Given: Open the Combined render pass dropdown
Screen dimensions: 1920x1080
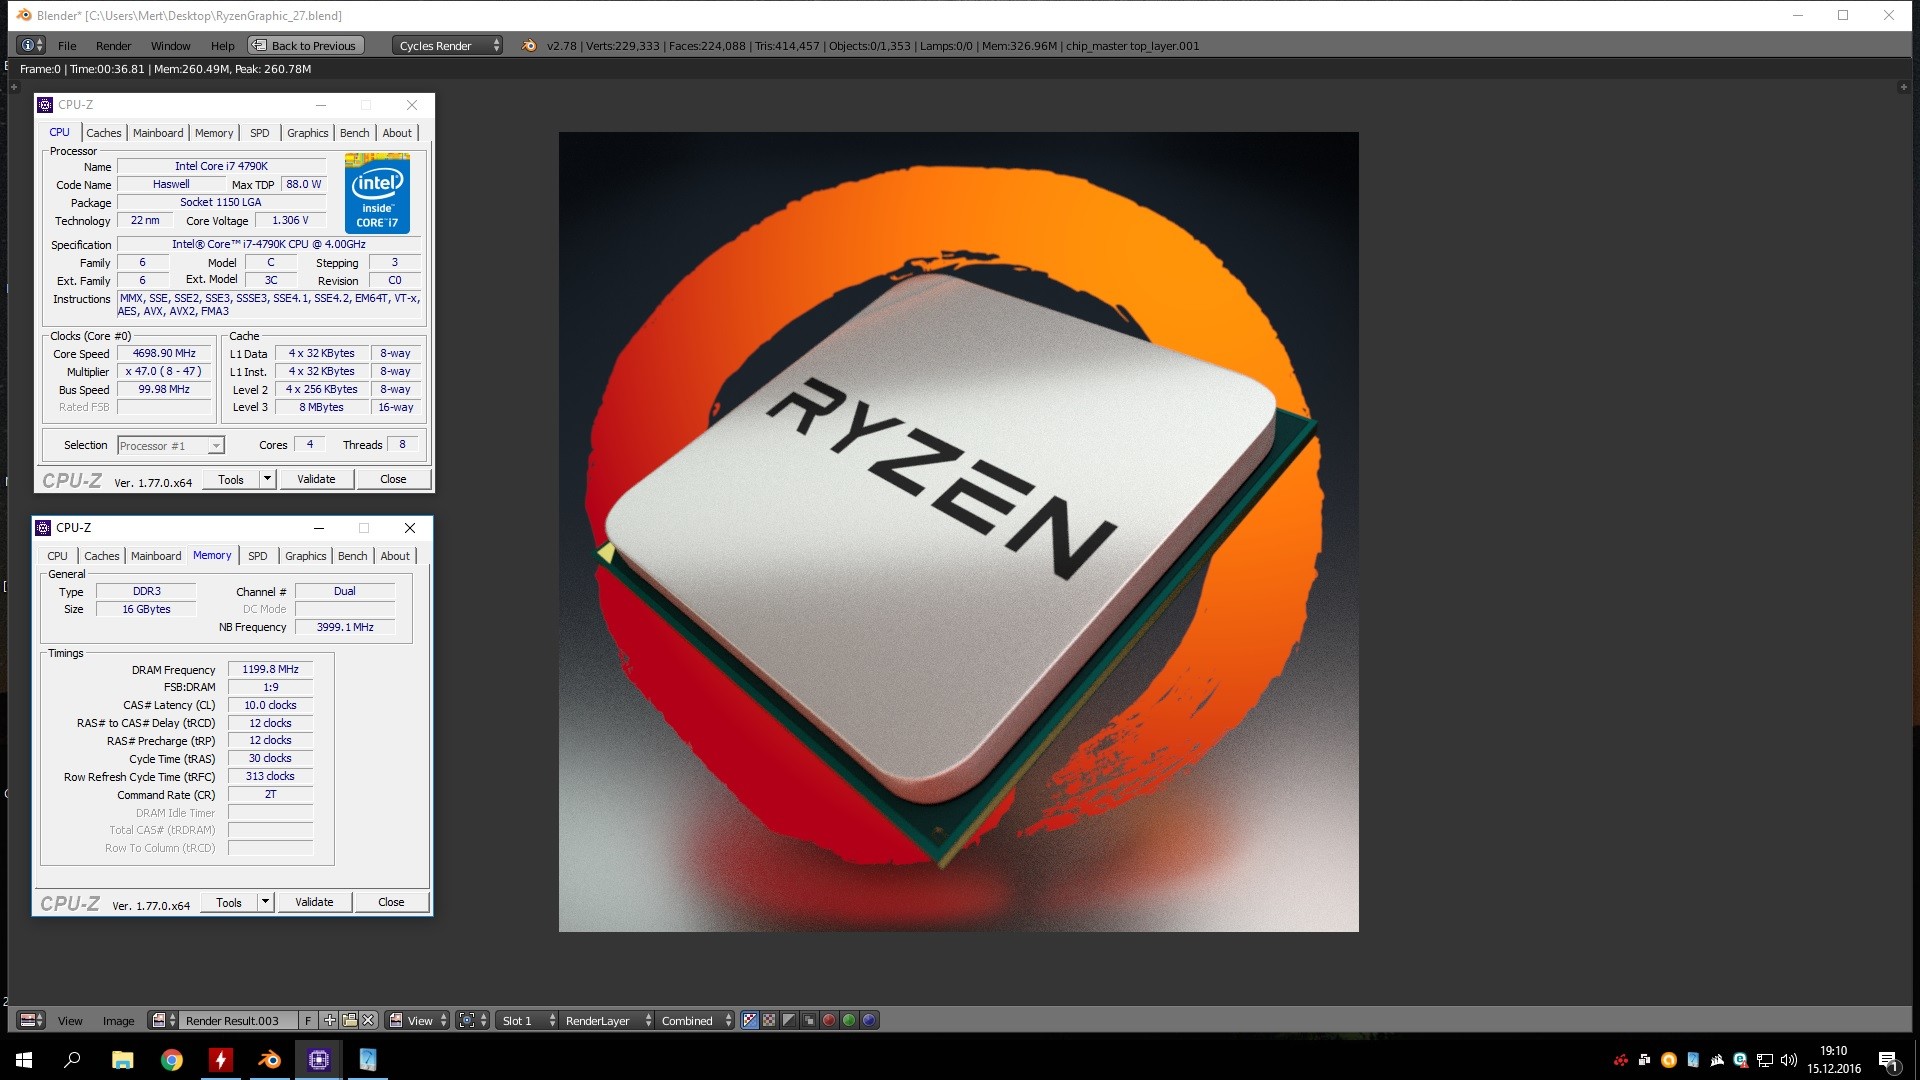Looking at the screenshot, I should [695, 1021].
